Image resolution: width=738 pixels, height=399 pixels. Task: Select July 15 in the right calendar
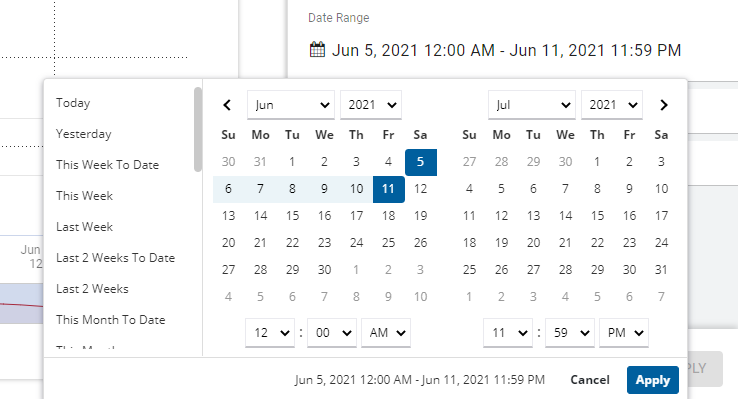point(597,216)
